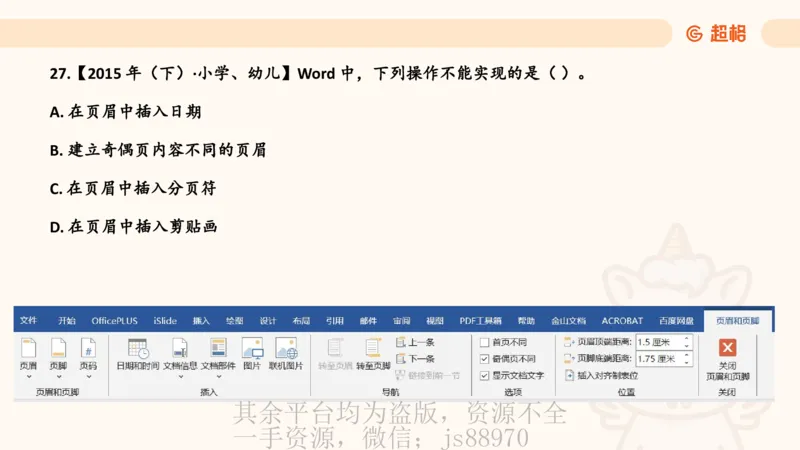The height and width of the screenshot is (450, 800).
Task: Click the 转至页脚 go to footer icon
Action: tap(373, 348)
